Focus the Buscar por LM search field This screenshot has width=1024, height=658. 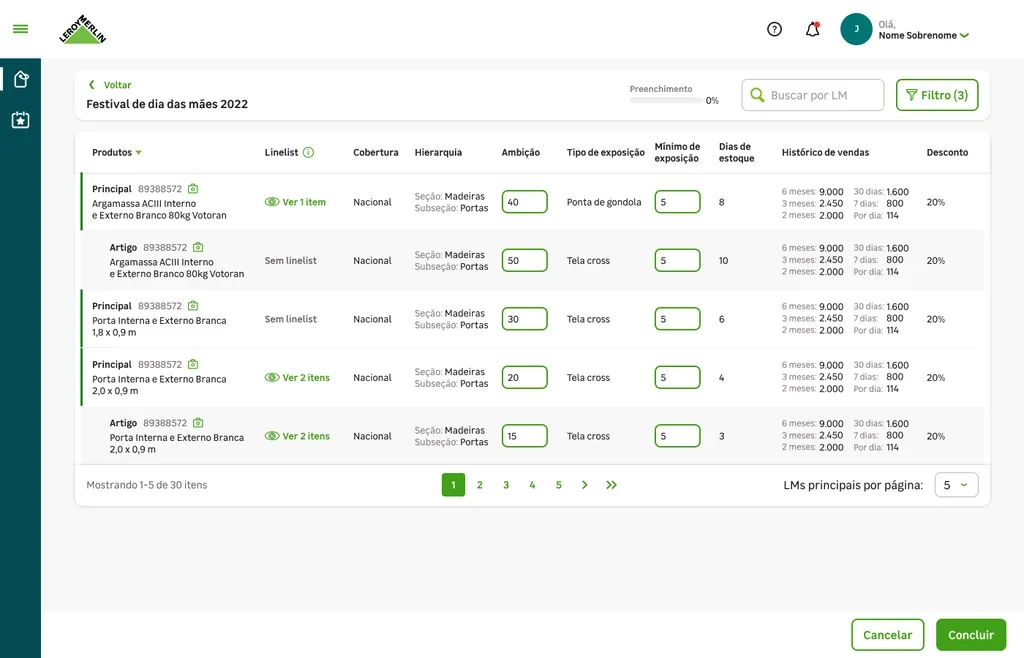click(812, 95)
